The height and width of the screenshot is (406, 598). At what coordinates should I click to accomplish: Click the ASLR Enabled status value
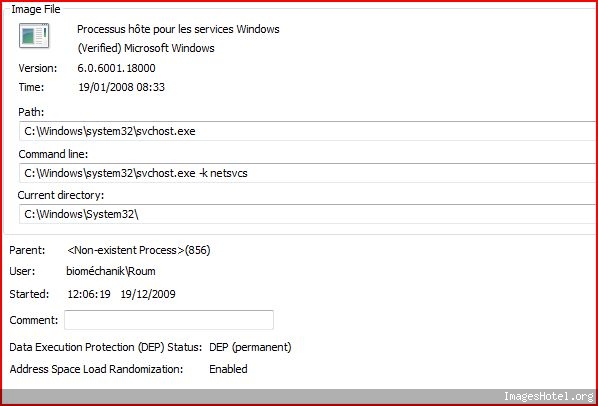(228, 369)
